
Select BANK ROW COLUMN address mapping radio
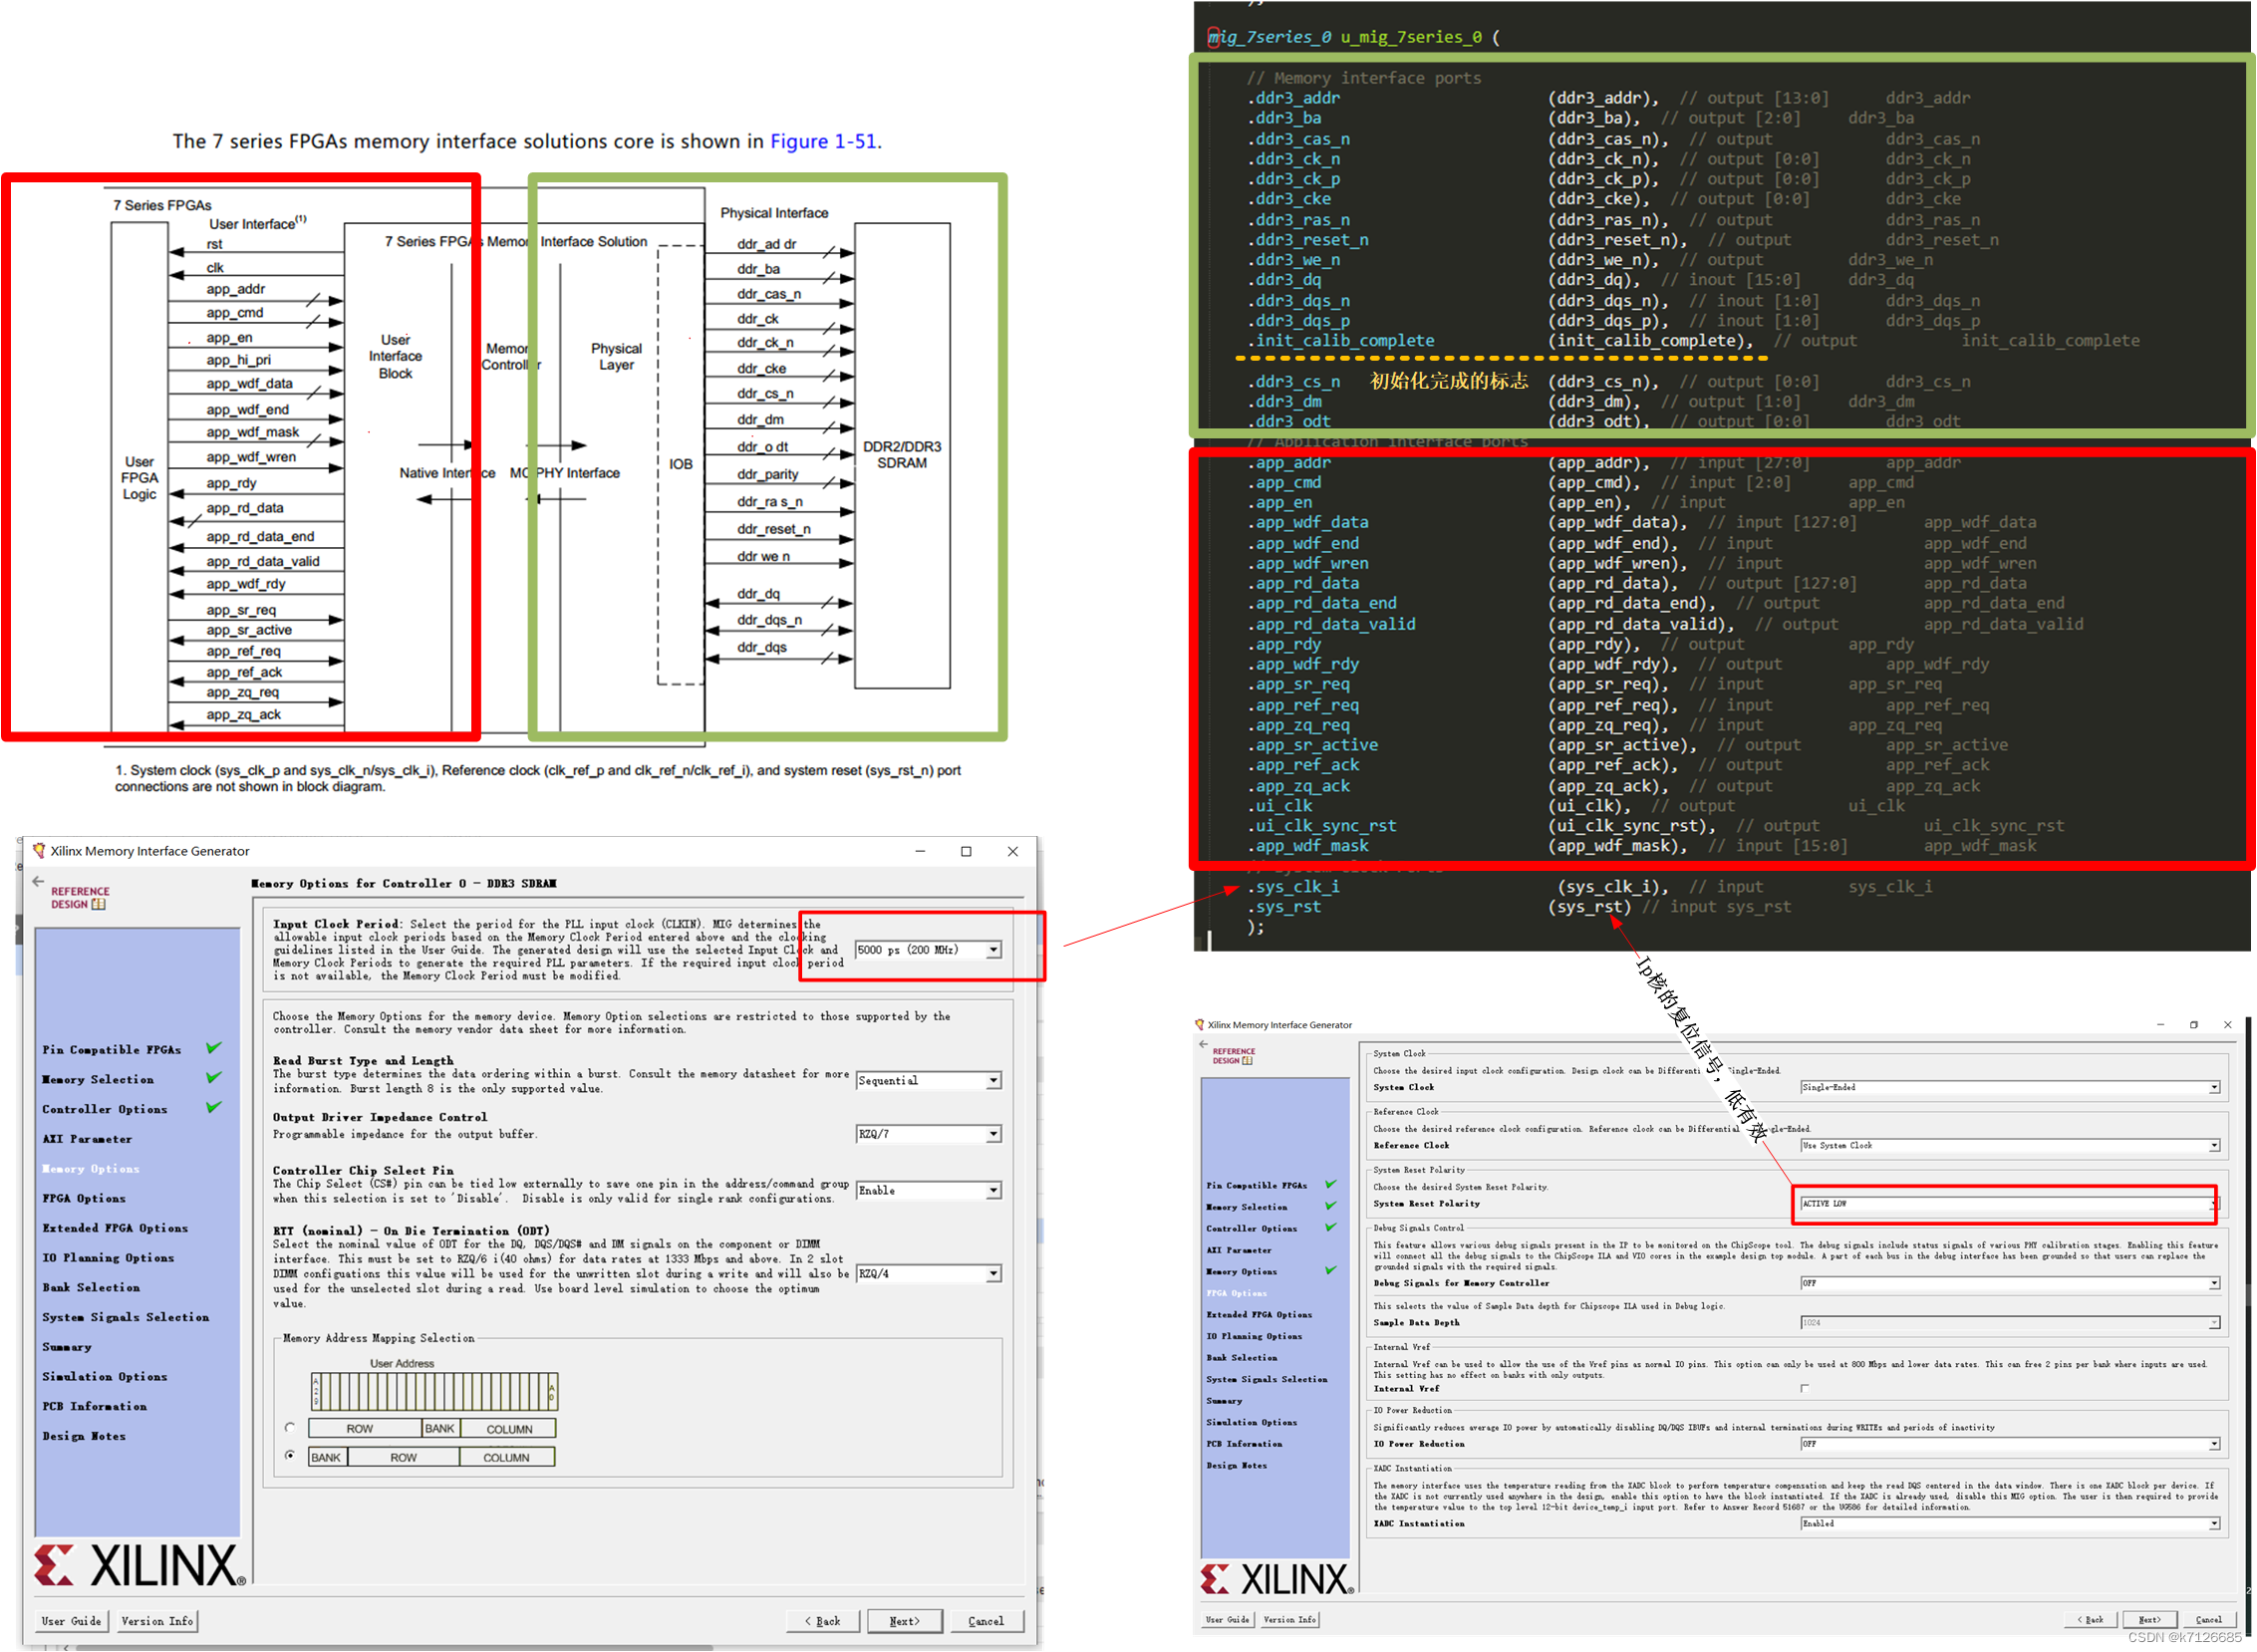[290, 1456]
